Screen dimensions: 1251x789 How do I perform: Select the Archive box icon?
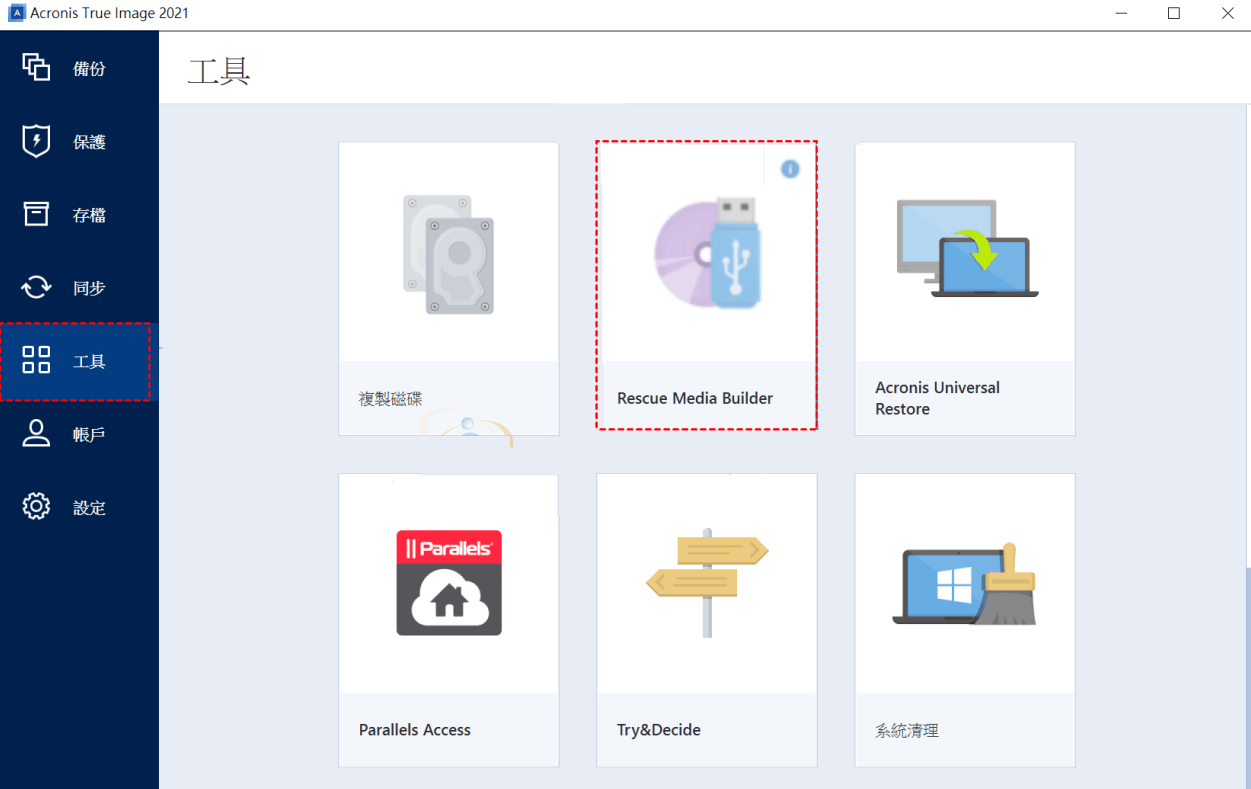click(x=36, y=214)
